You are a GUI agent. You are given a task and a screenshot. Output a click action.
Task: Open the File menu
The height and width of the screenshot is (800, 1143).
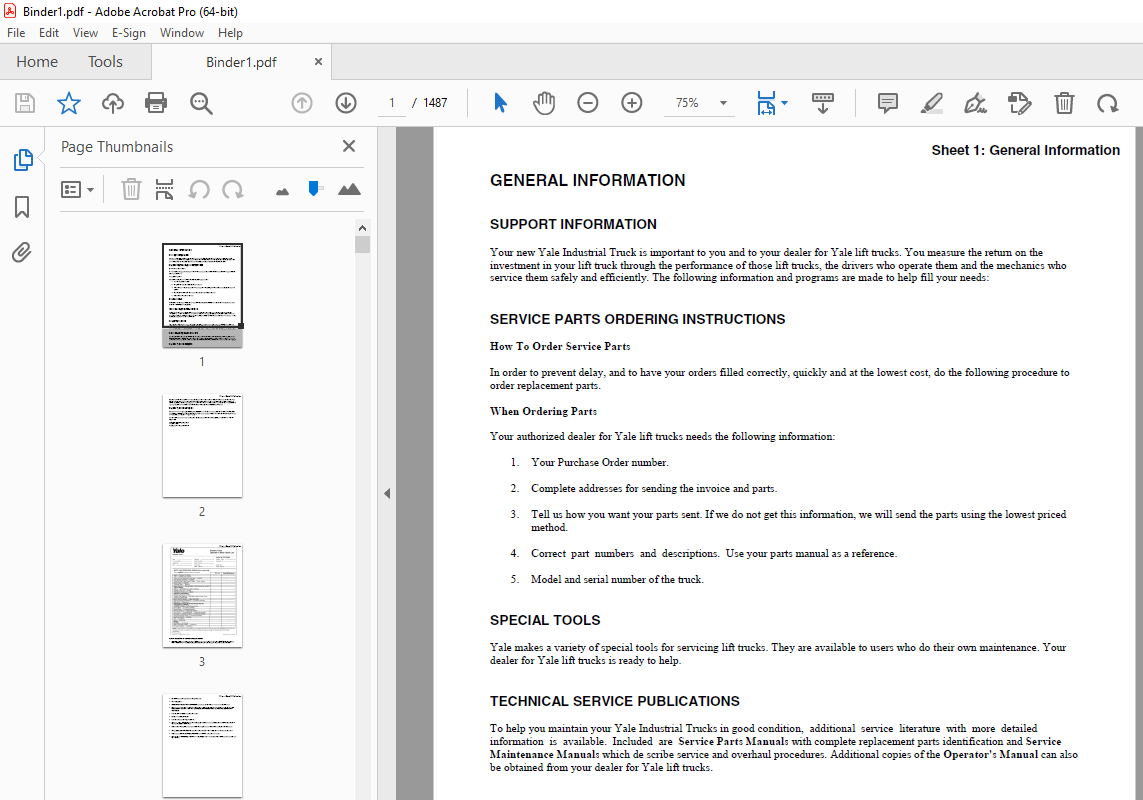(16, 33)
